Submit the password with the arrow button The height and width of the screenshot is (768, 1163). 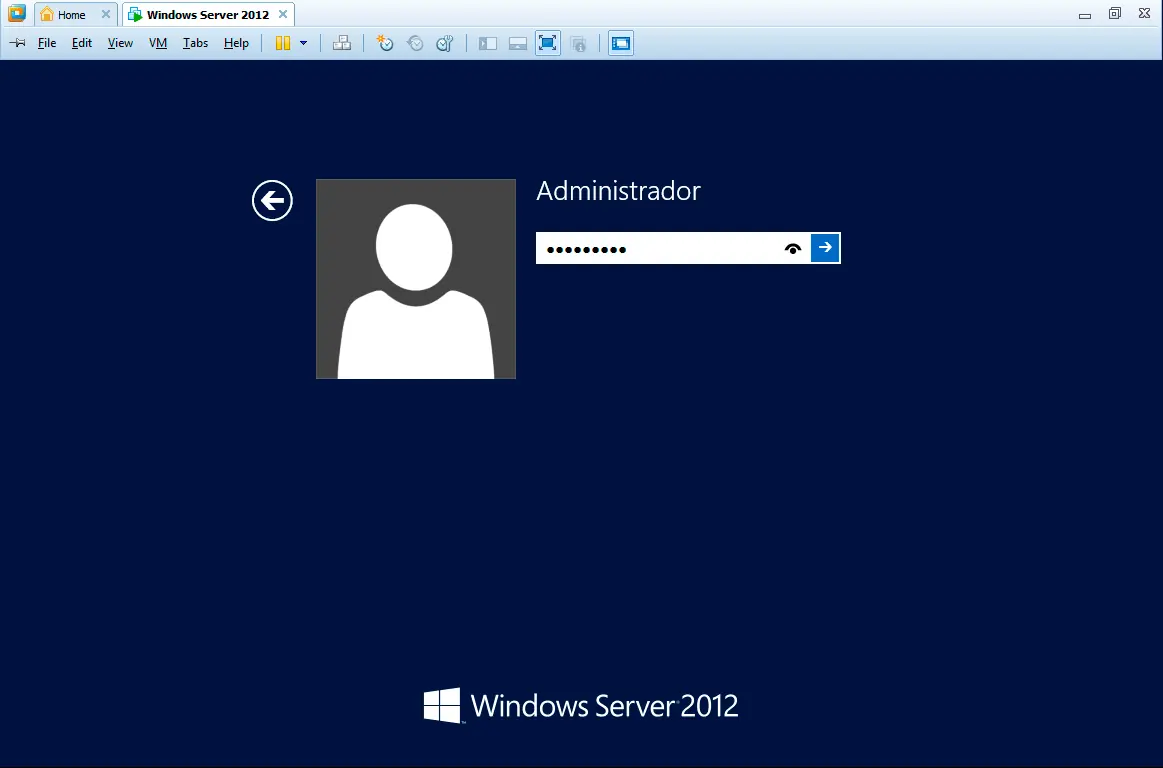point(825,248)
